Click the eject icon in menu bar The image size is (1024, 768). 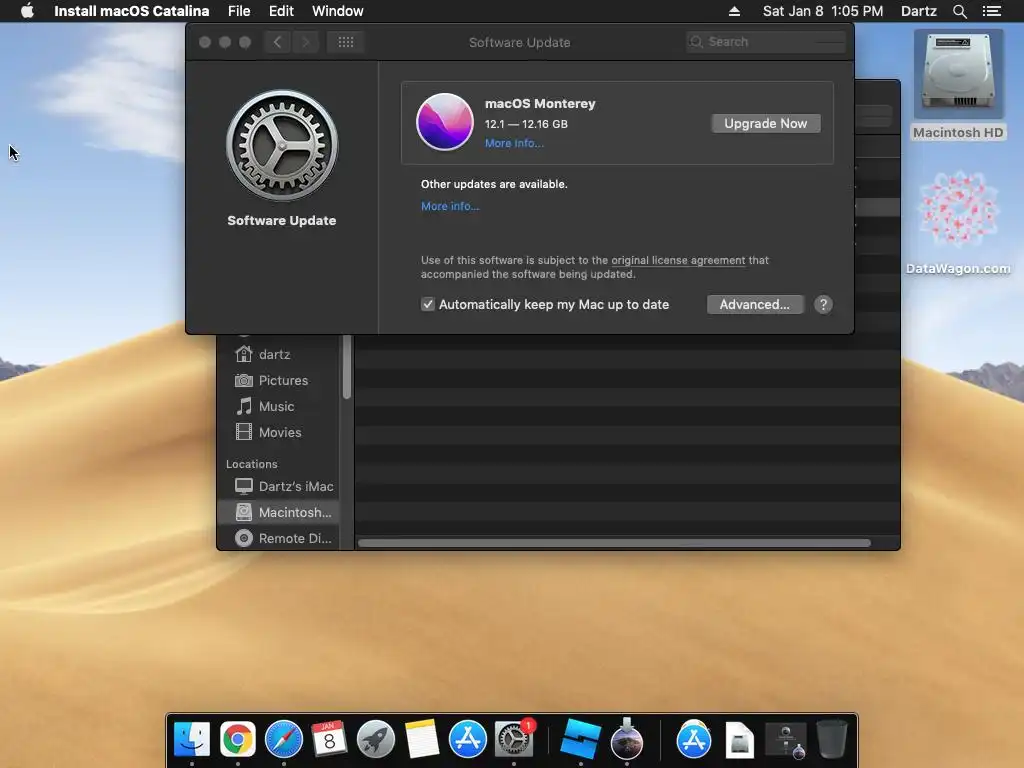point(735,11)
